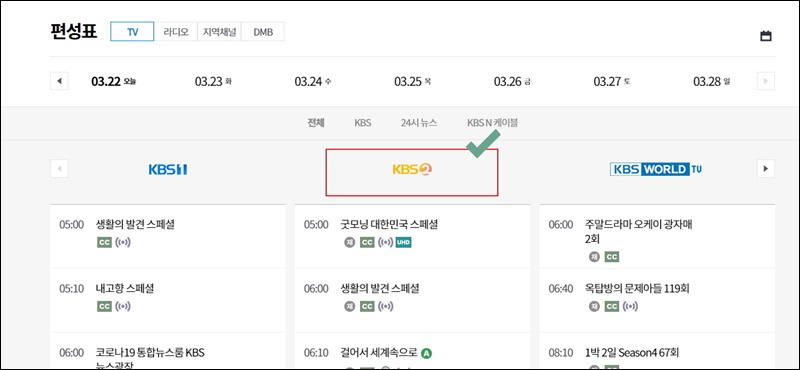Open the DMB tab
800x370 pixels.
263,32
